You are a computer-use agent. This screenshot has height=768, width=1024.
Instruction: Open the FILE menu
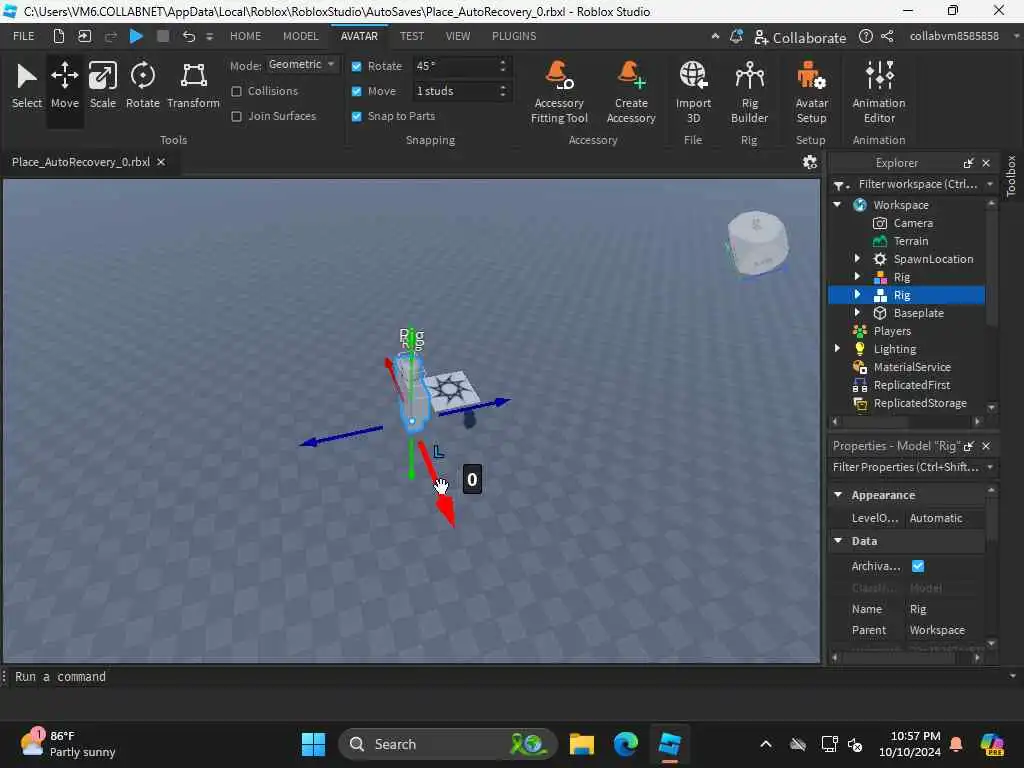coord(24,36)
